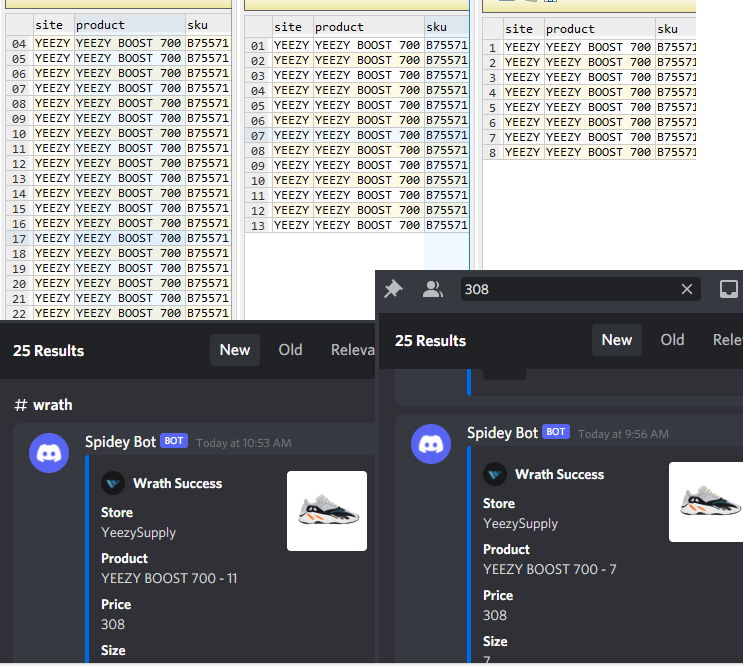Click YeezySupply store value in the 10:53 AM embed

point(138,533)
